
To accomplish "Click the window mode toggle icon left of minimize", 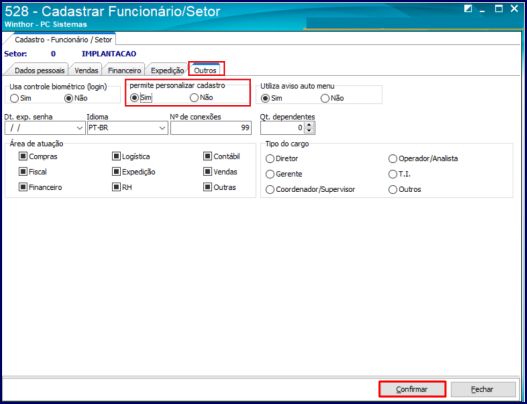I will [x=468, y=9].
